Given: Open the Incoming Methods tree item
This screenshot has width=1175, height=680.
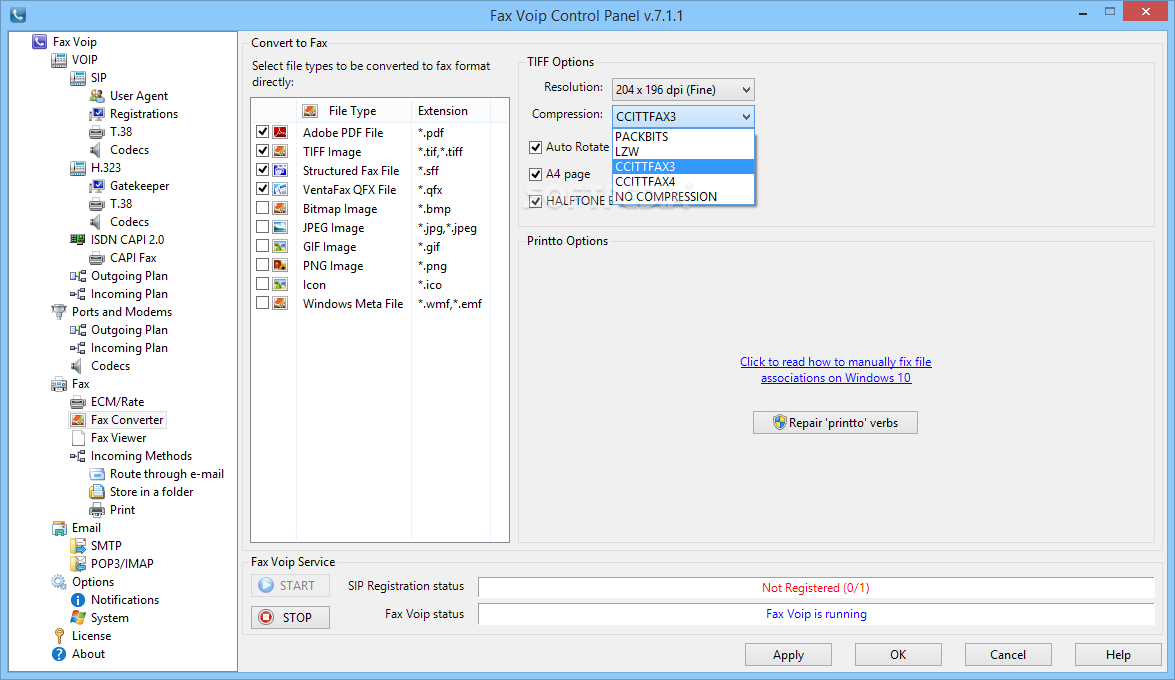Looking at the screenshot, I should pos(141,456).
